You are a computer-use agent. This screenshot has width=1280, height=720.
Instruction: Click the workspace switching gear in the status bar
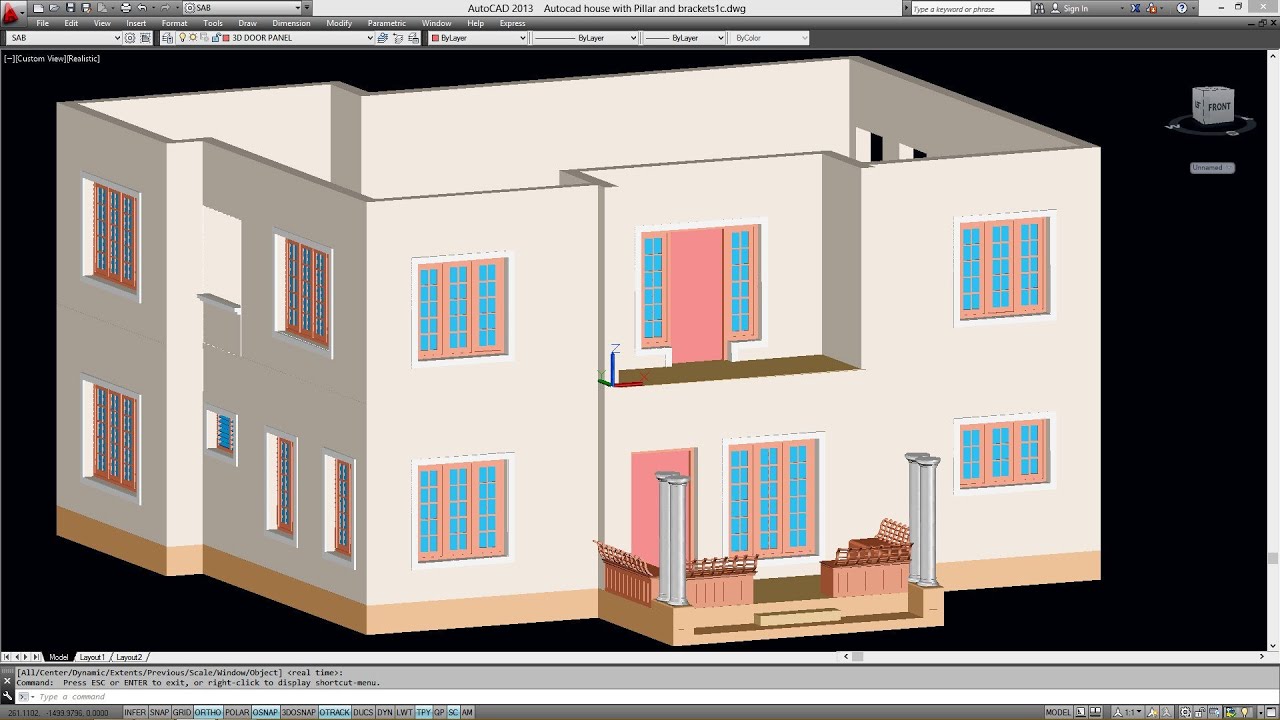tap(1185, 712)
